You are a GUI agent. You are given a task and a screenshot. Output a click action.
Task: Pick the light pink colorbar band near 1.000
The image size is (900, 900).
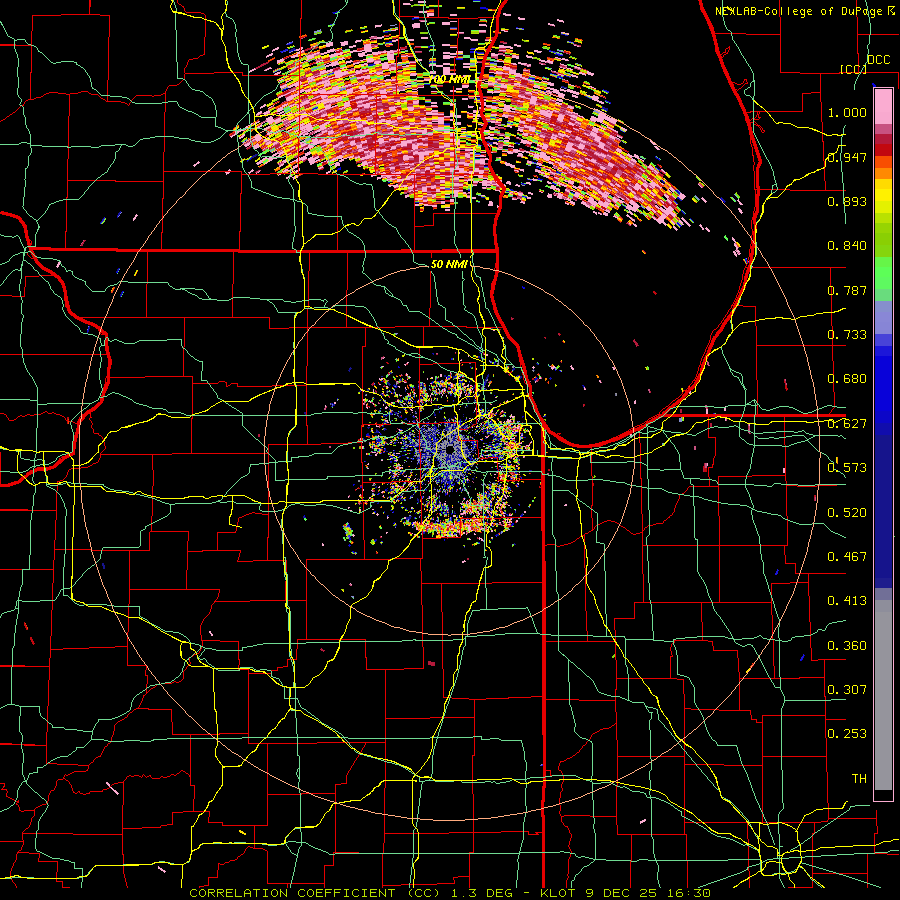(x=883, y=107)
